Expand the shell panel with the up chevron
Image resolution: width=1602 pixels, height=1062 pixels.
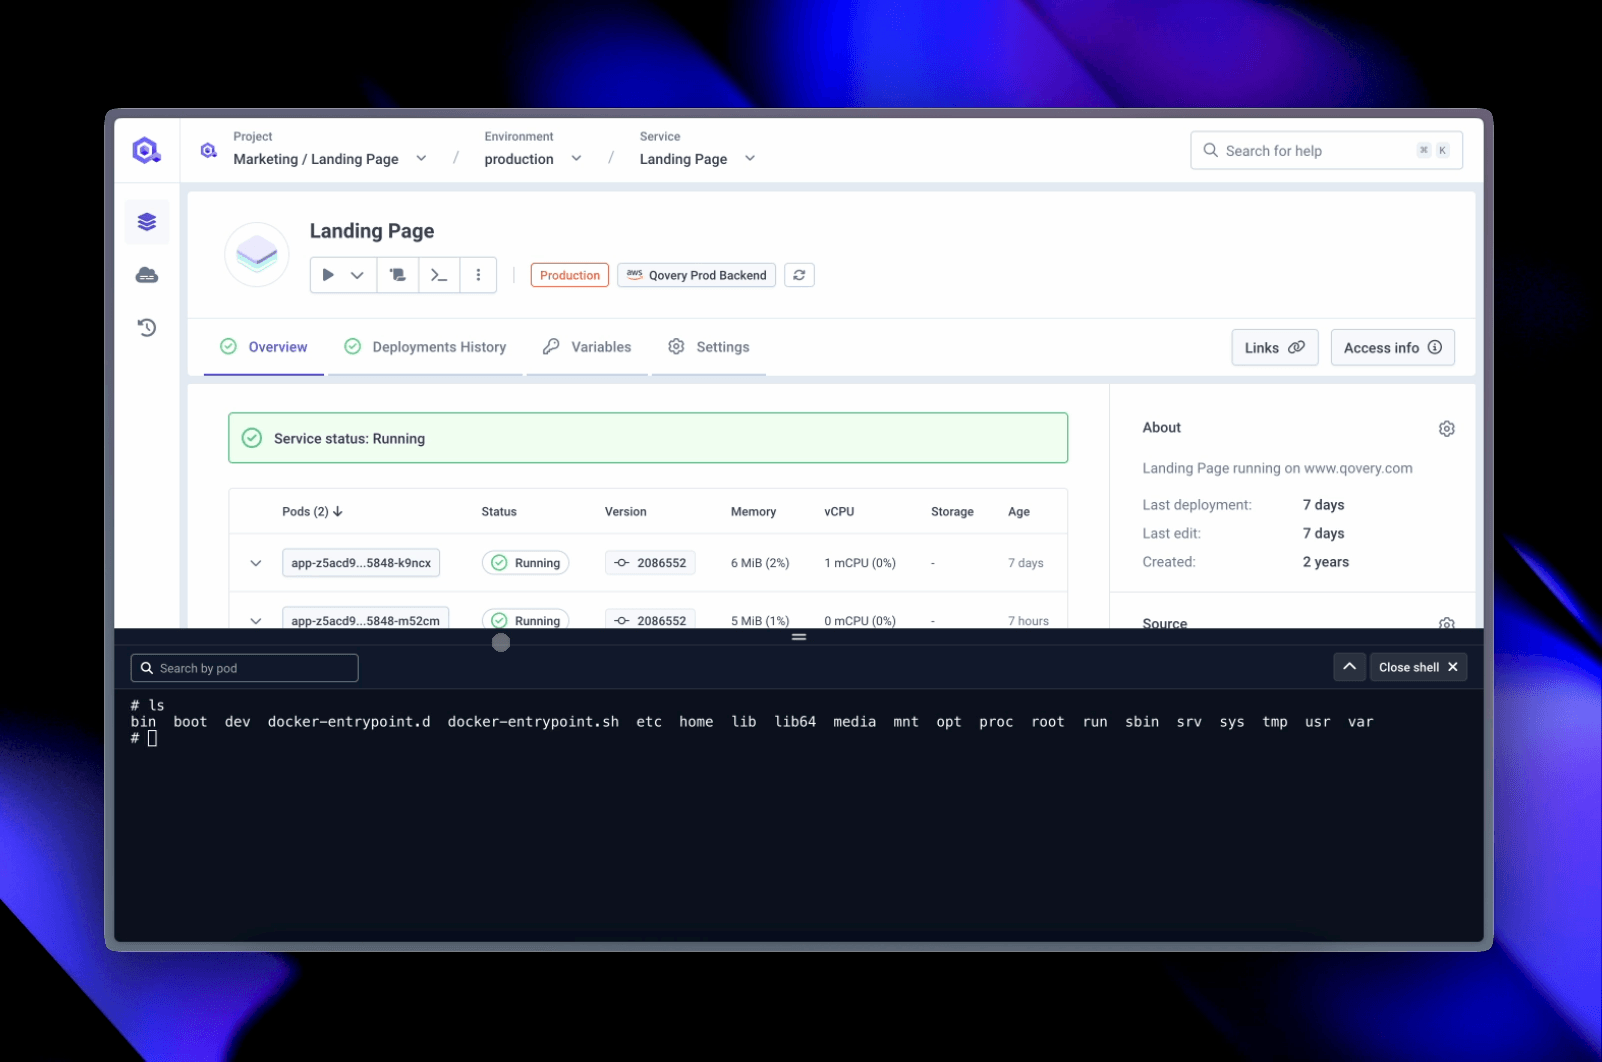pyautogui.click(x=1349, y=667)
